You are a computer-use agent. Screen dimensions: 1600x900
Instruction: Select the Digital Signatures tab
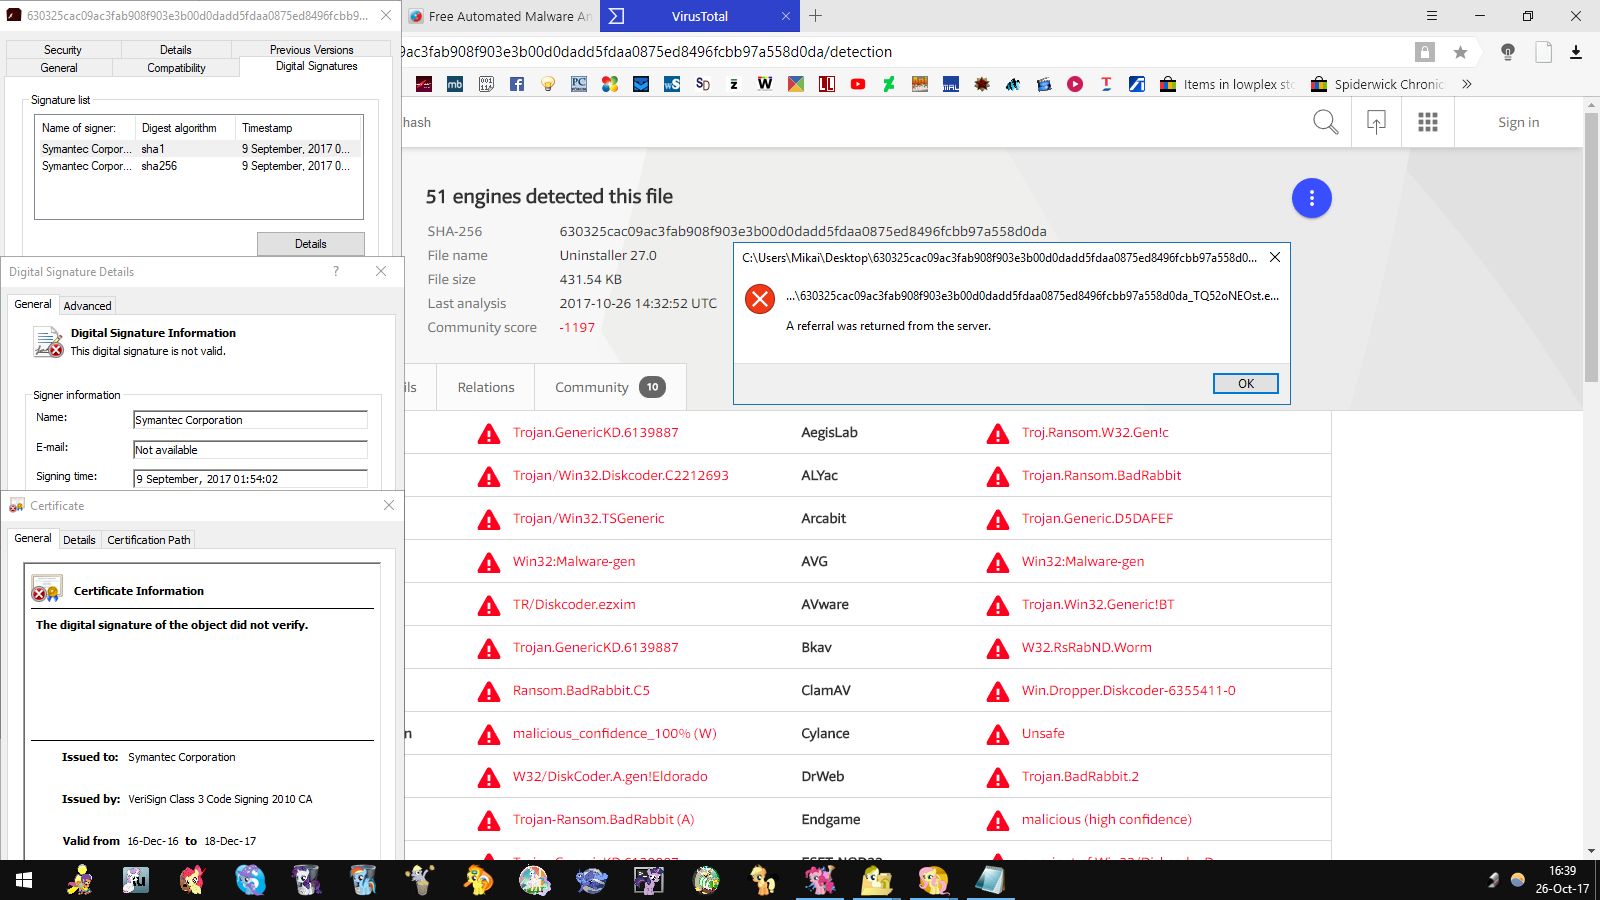point(317,66)
